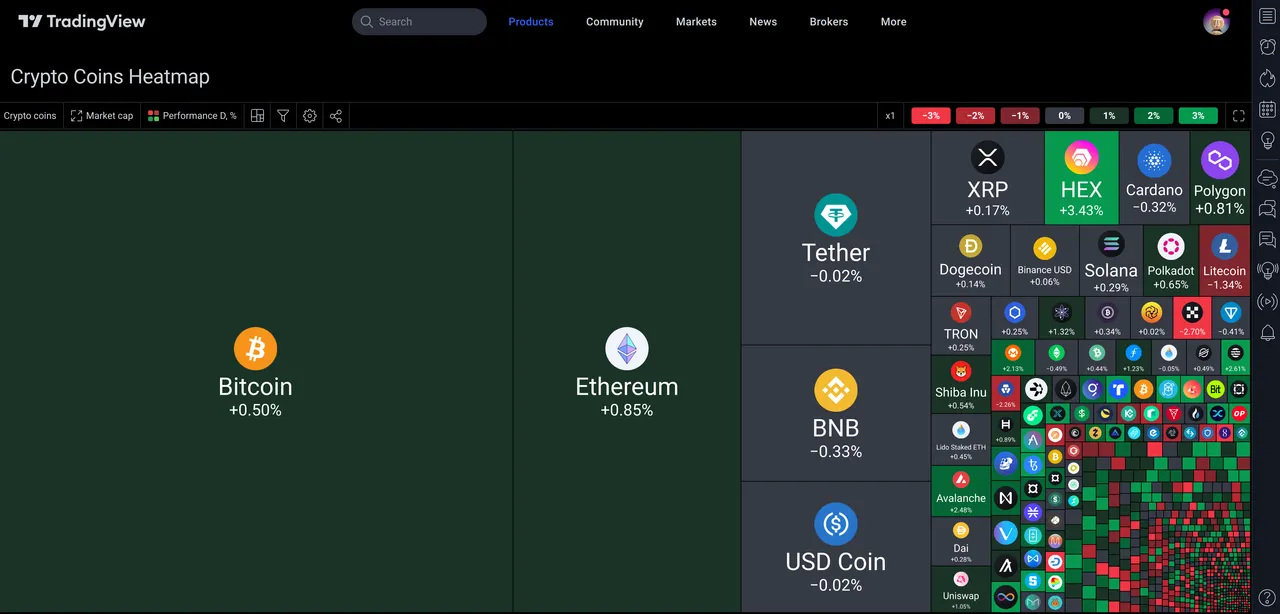Select the 3% legend swatch
Viewport: 1280px width, 614px height.
(x=1198, y=116)
